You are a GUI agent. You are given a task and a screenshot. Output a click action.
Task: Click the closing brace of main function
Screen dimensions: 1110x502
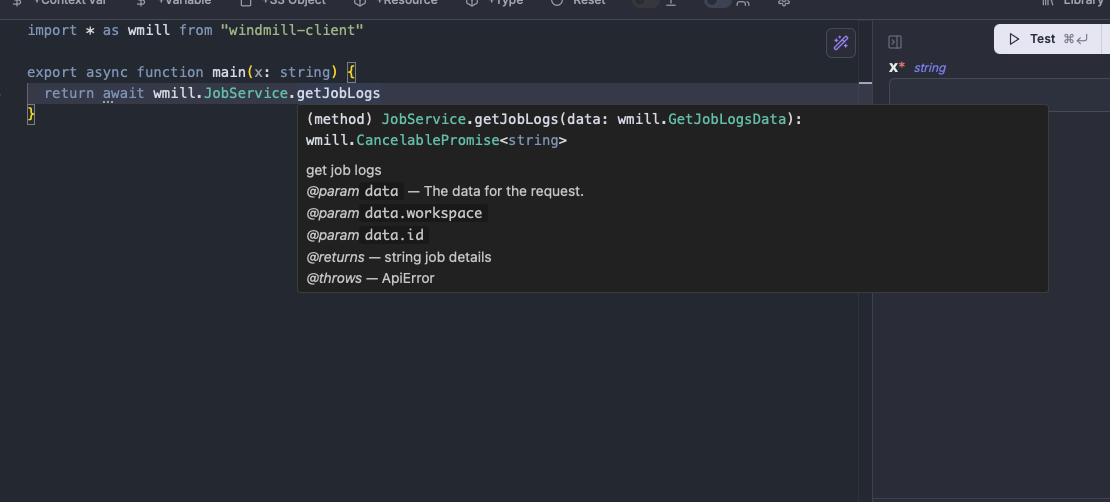(x=30, y=113)
